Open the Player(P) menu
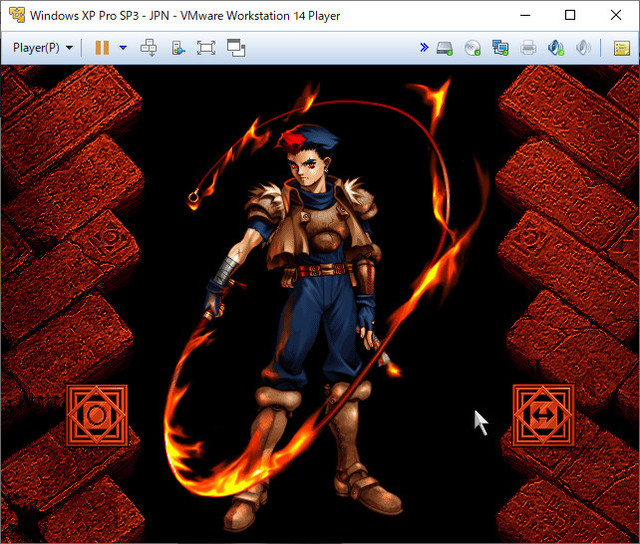 43,48
